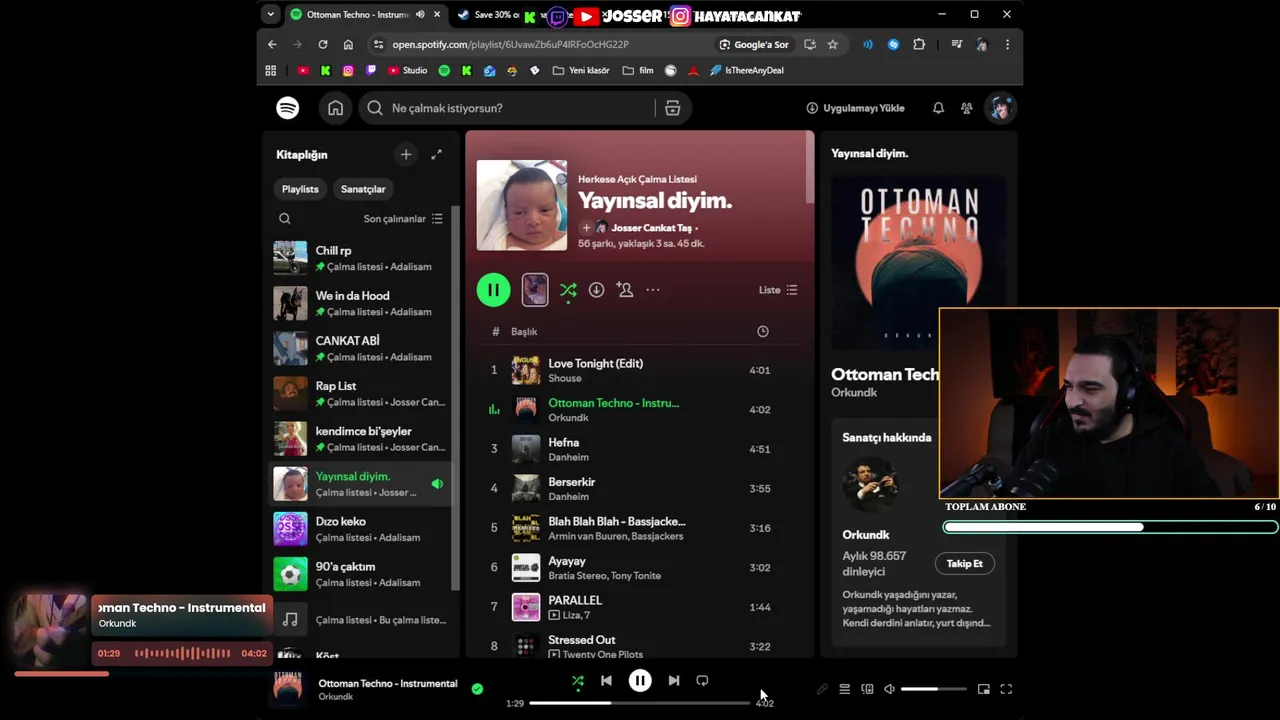Click the library sidebar scrollbar

point(456,400)
